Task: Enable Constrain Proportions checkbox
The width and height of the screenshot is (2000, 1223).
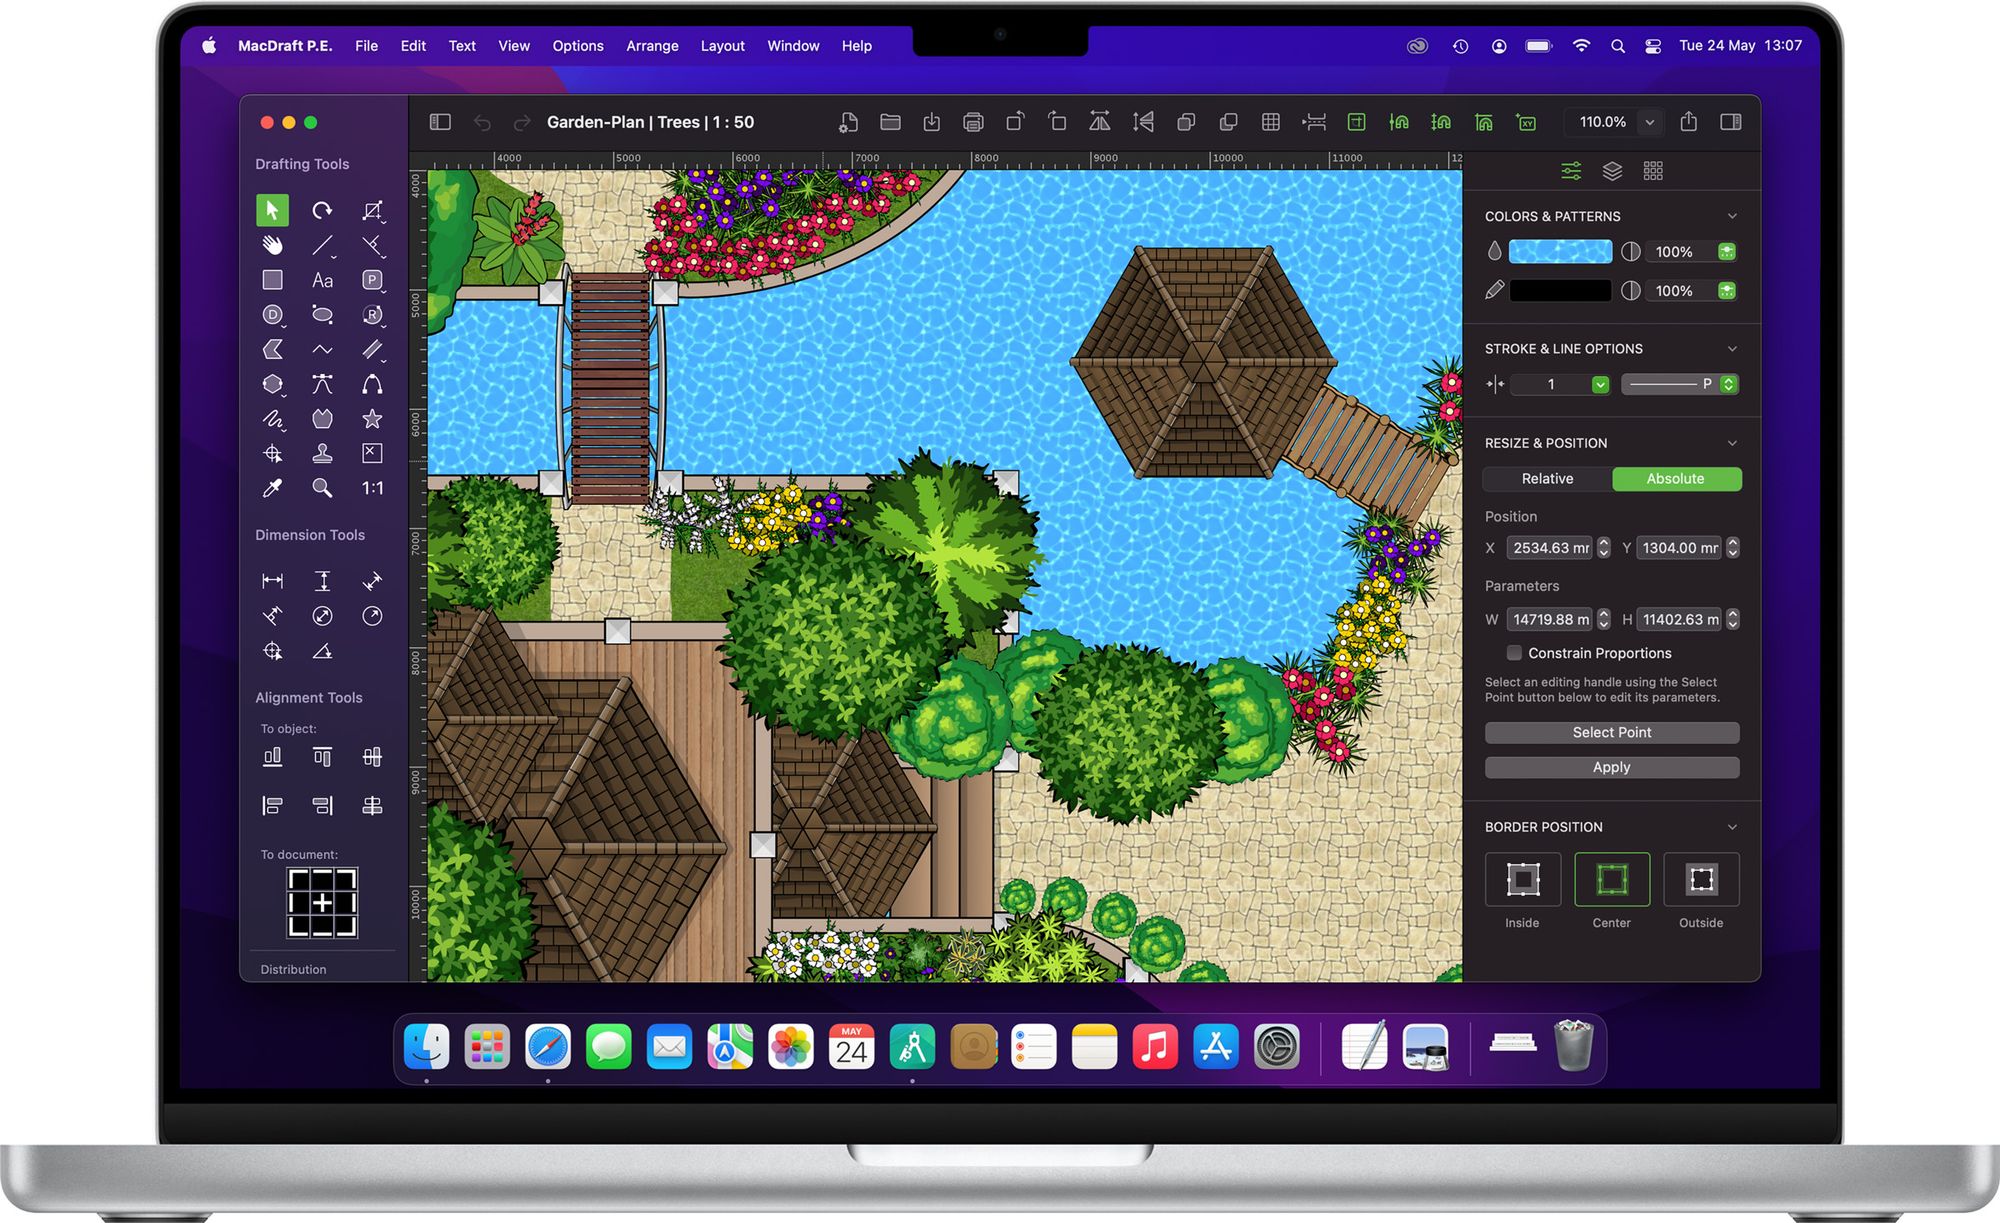Action: coord(1514,653)
